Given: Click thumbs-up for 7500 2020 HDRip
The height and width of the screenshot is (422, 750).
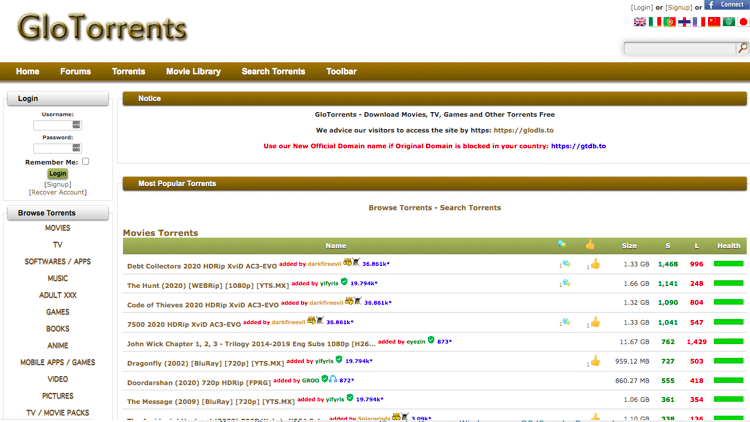Looking at the screenshot, I should [x=595, y=322].
